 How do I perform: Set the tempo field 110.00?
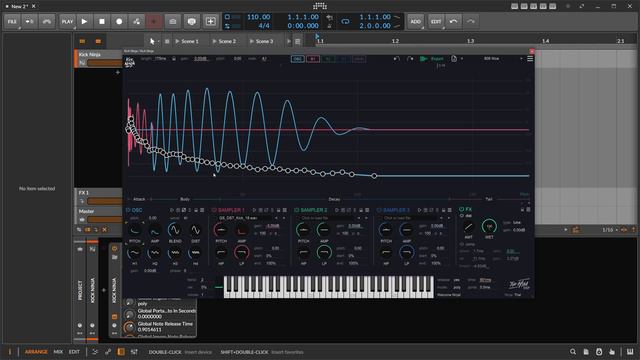[x=258, y=17]
